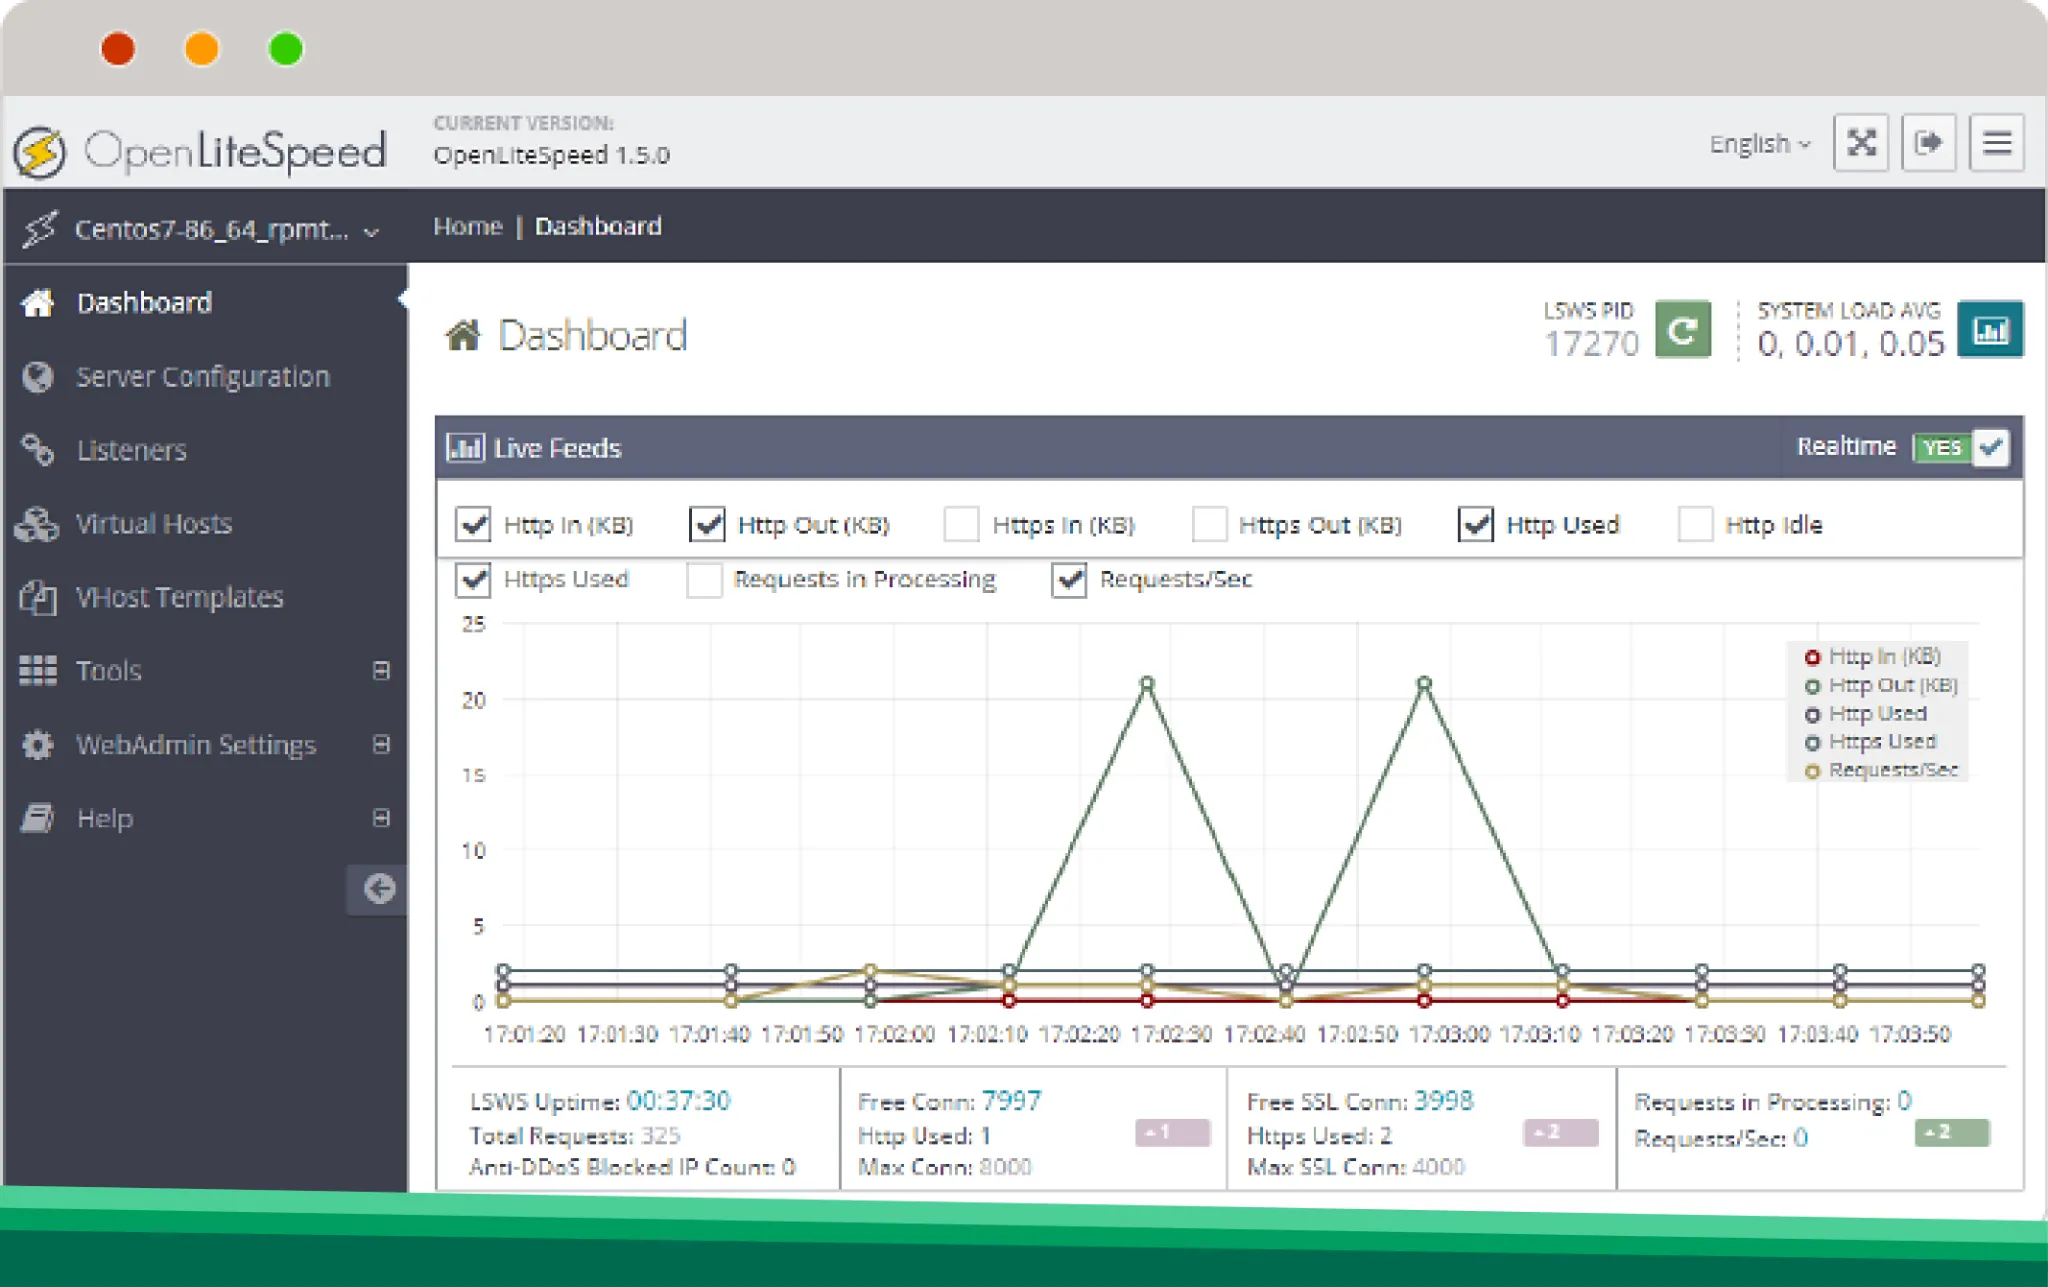2048x1287 pixels.
Task: Open the English language dropdown
Action: pos(1760,144)
